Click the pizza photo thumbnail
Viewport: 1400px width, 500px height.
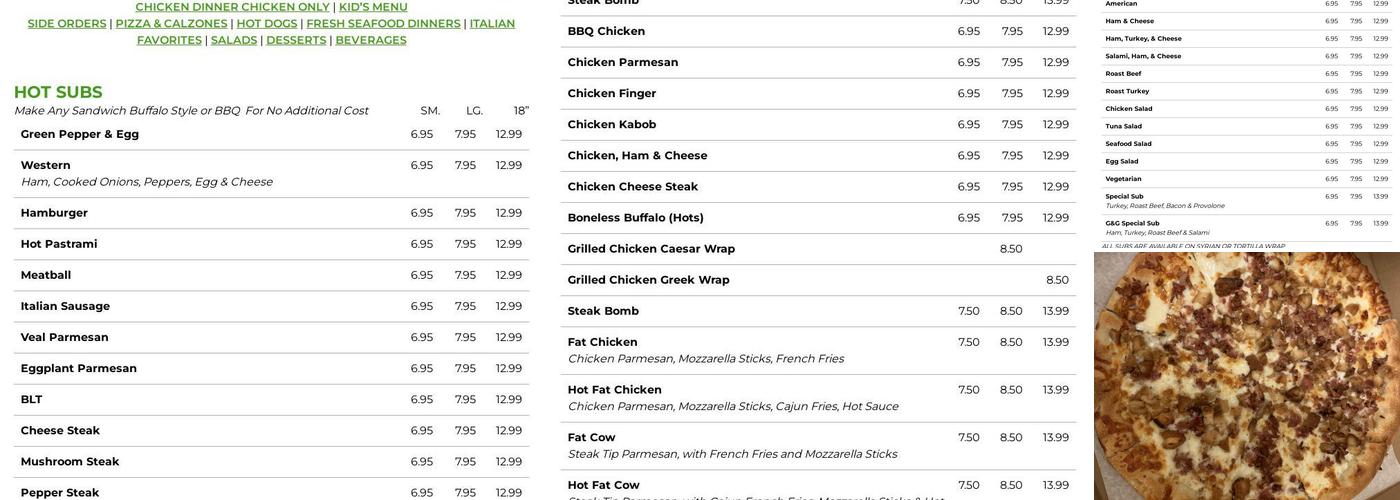pos(1246,376)
